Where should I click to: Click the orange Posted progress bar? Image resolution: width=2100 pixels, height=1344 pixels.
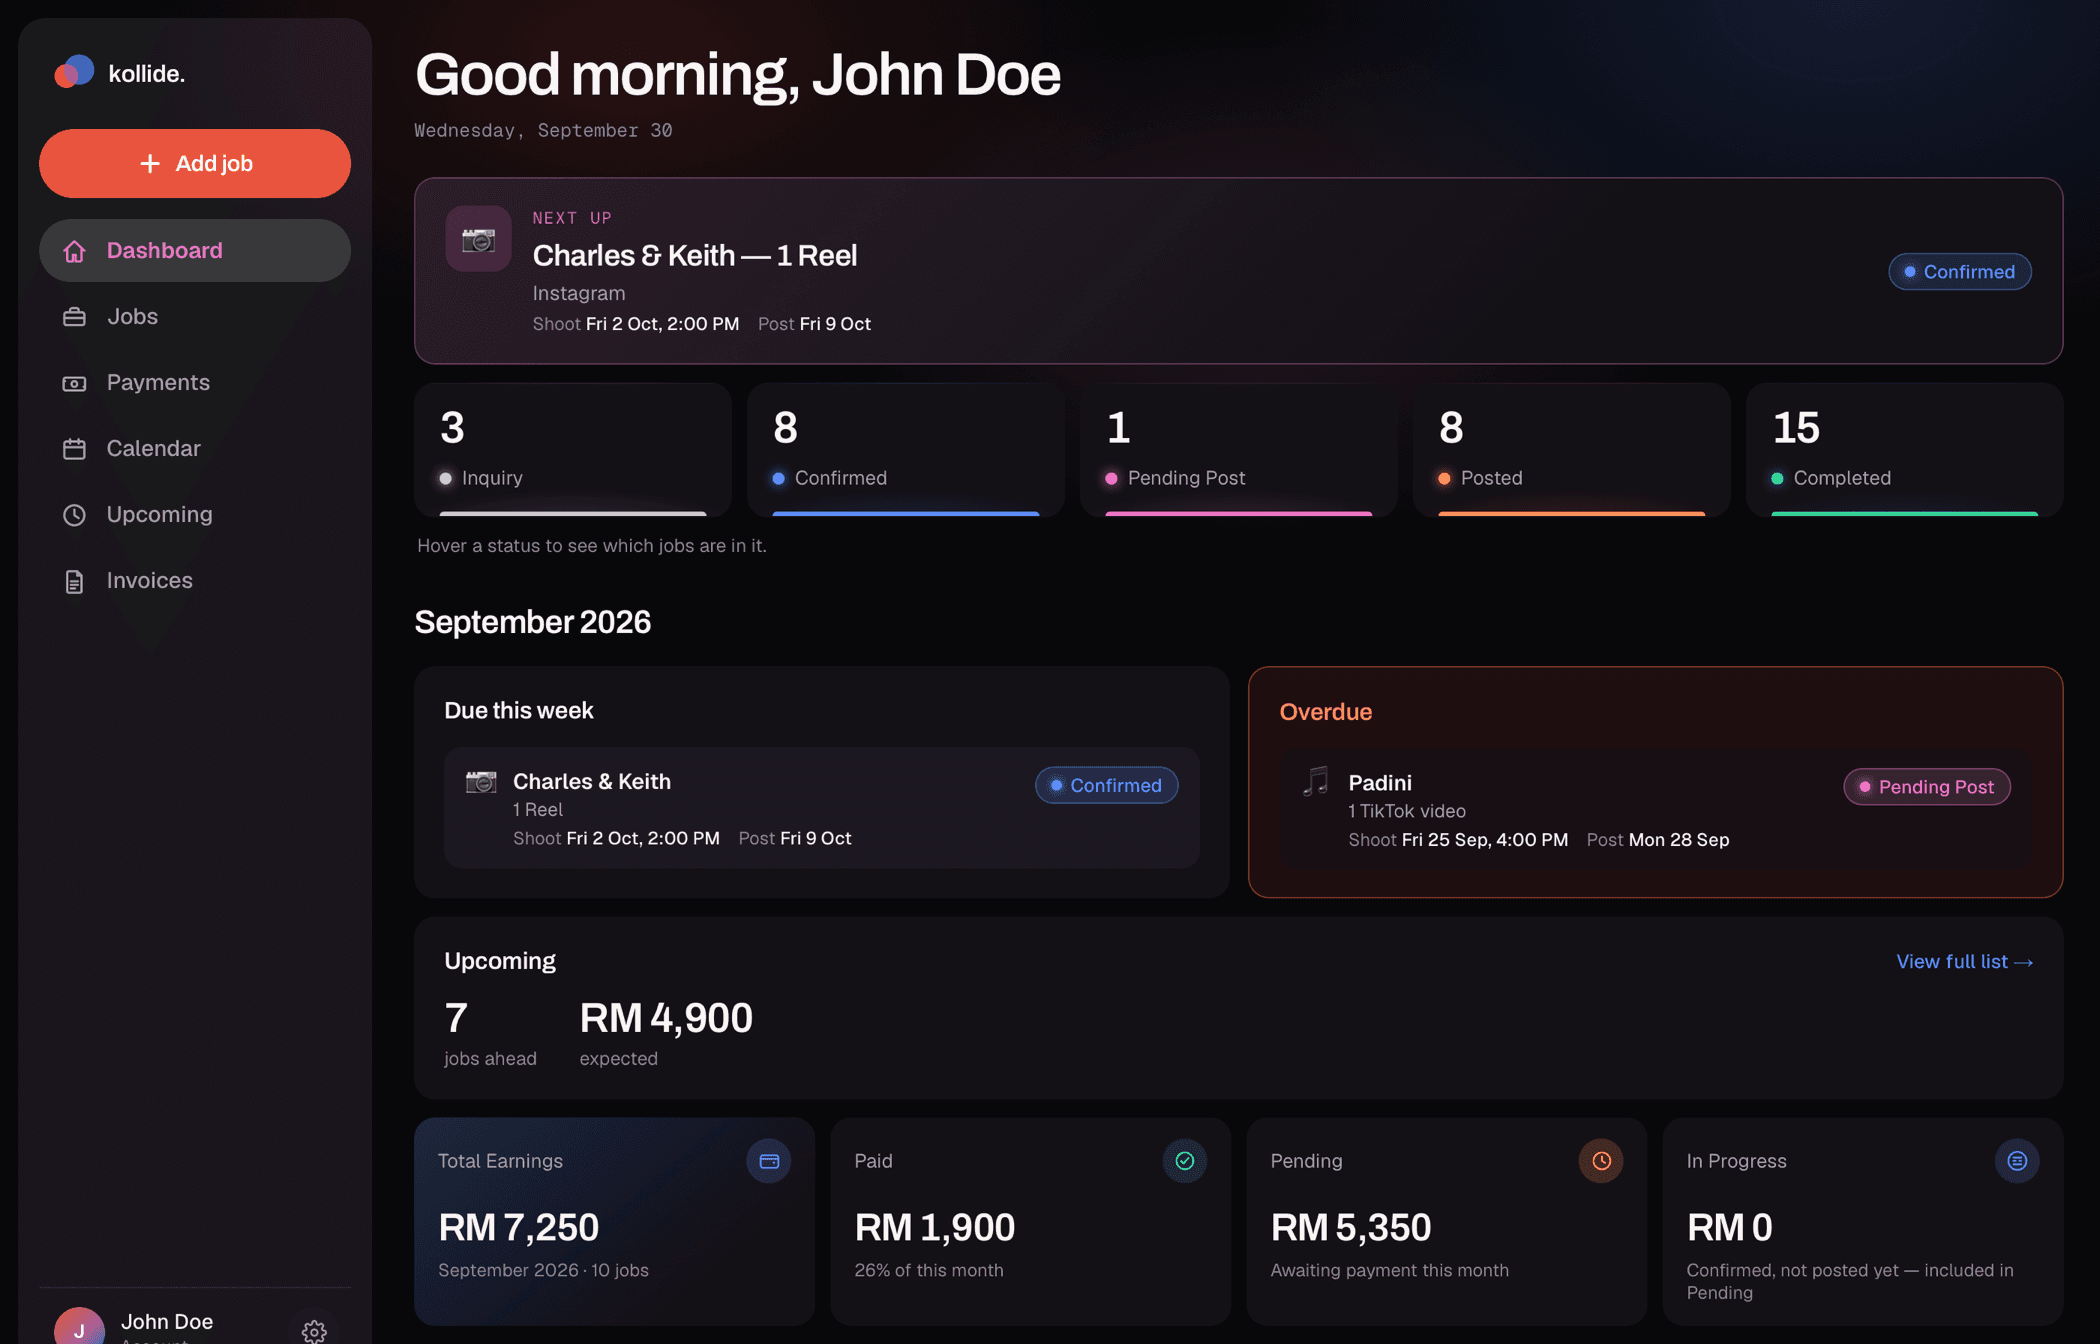1572,514
